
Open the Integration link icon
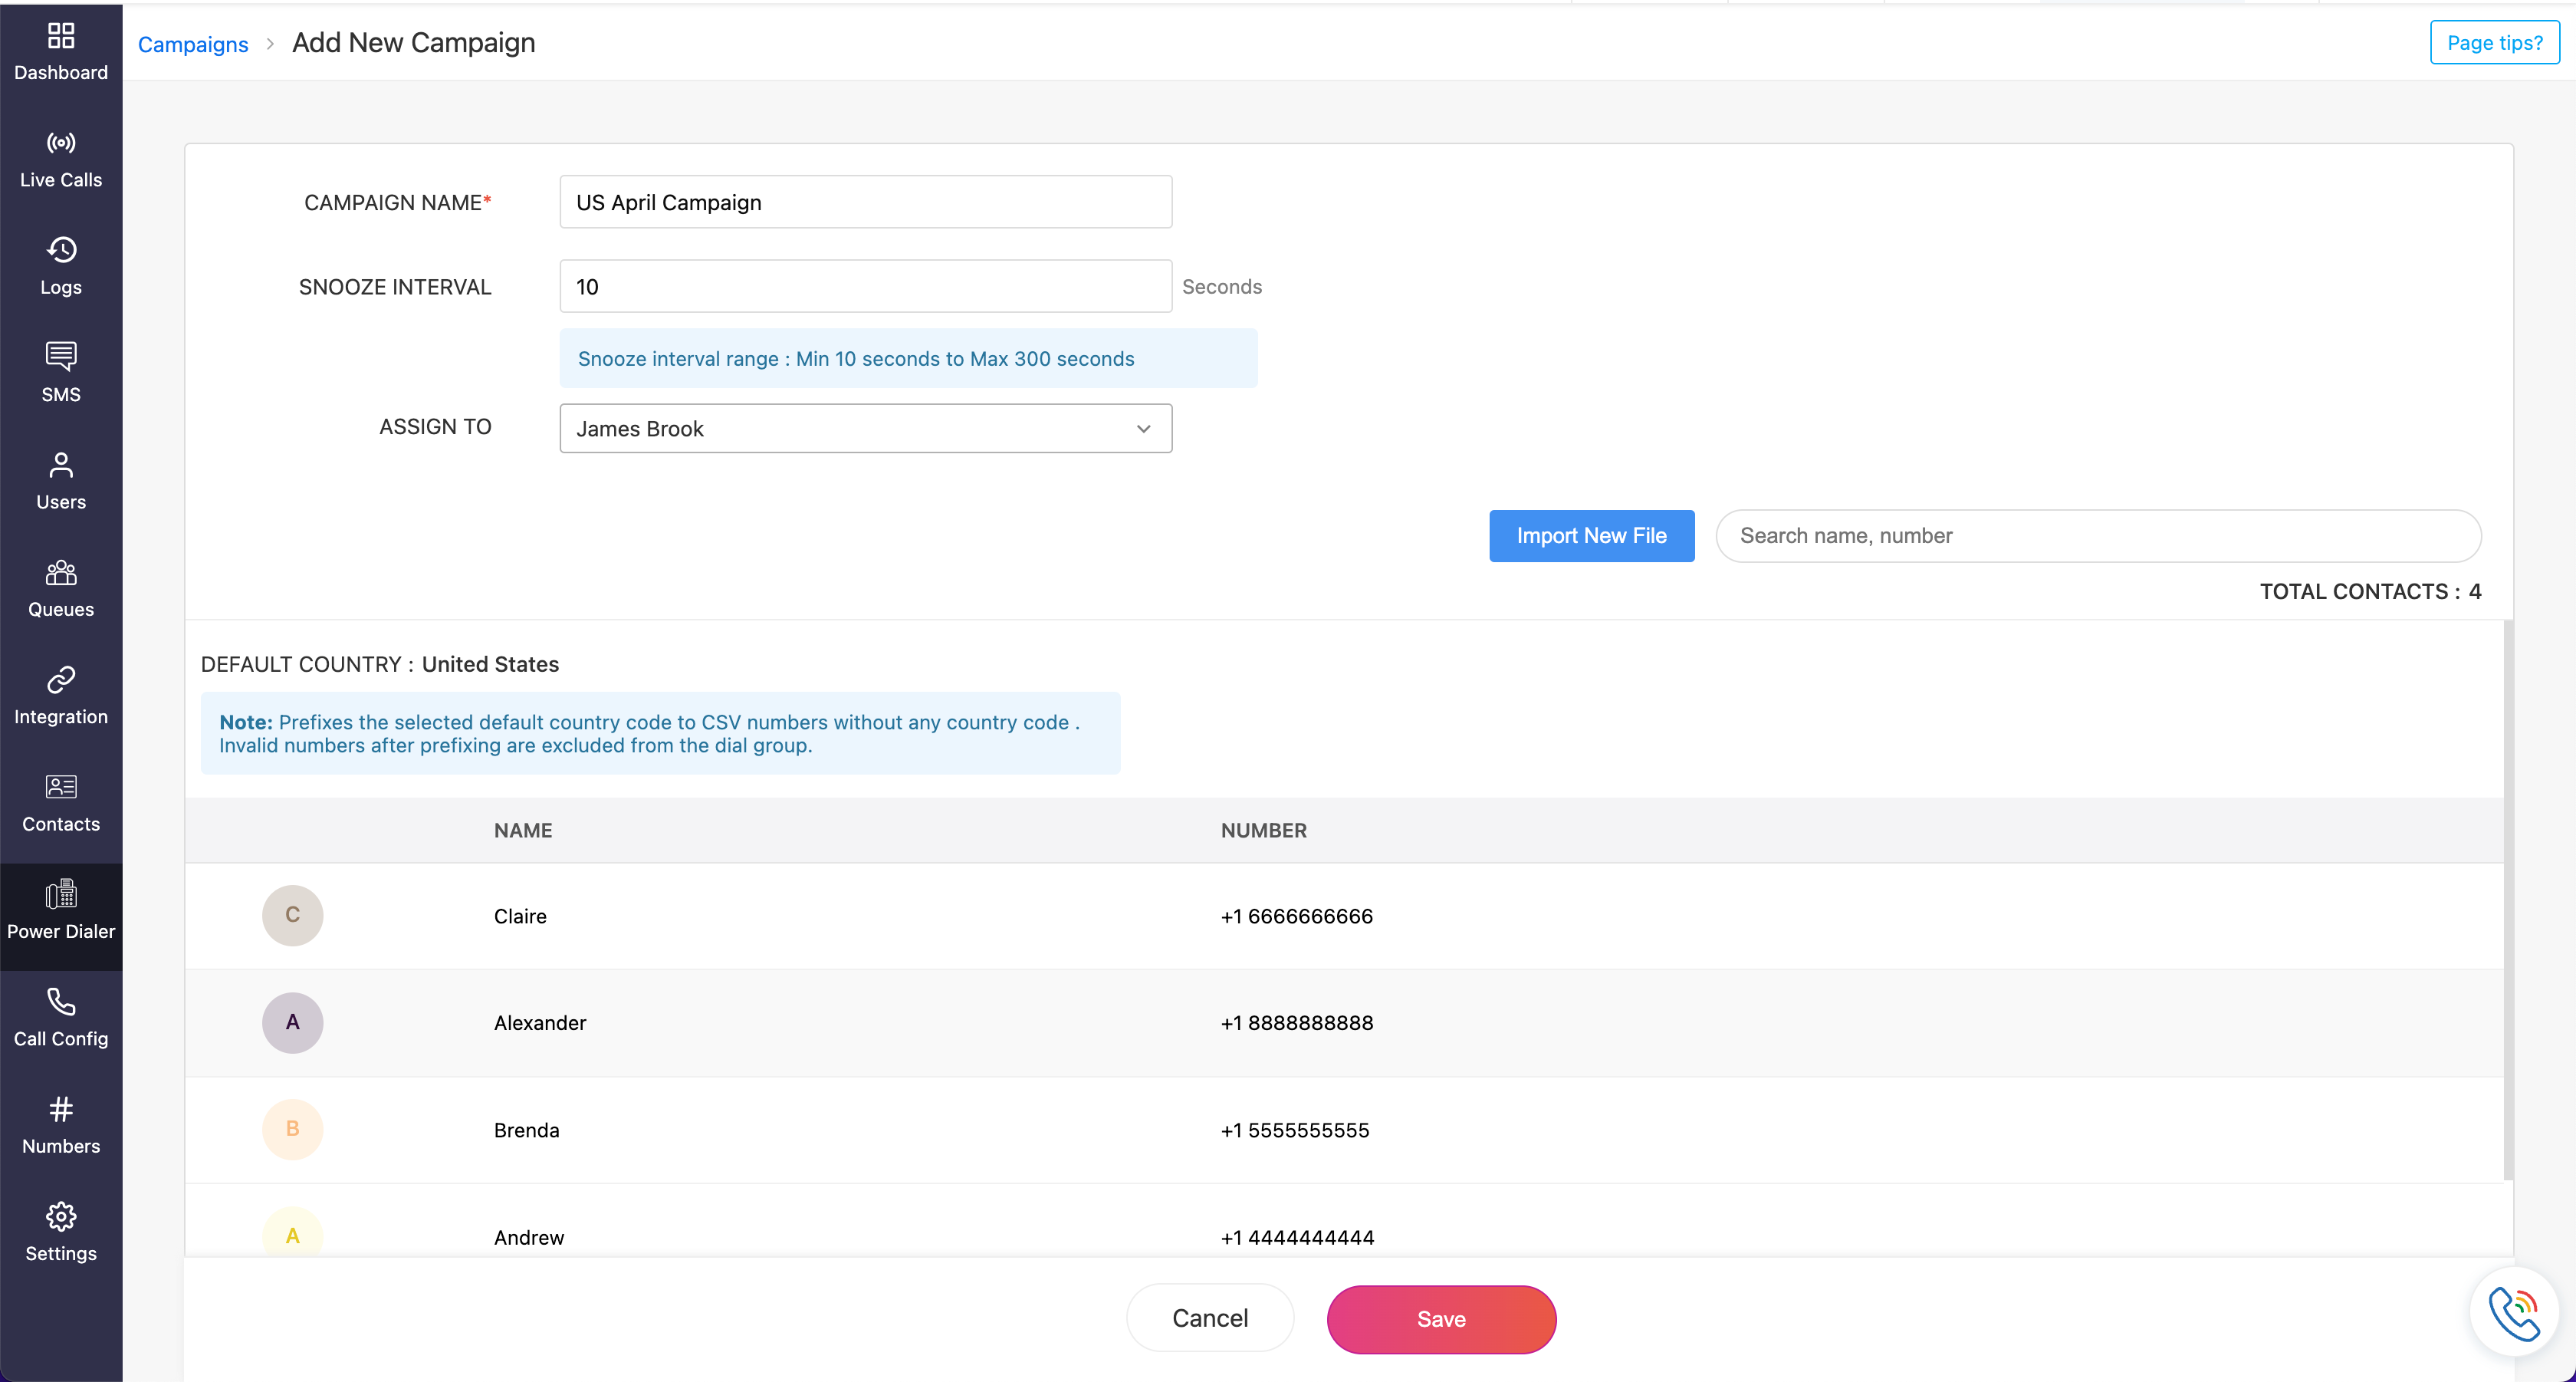tap(61, 680)
